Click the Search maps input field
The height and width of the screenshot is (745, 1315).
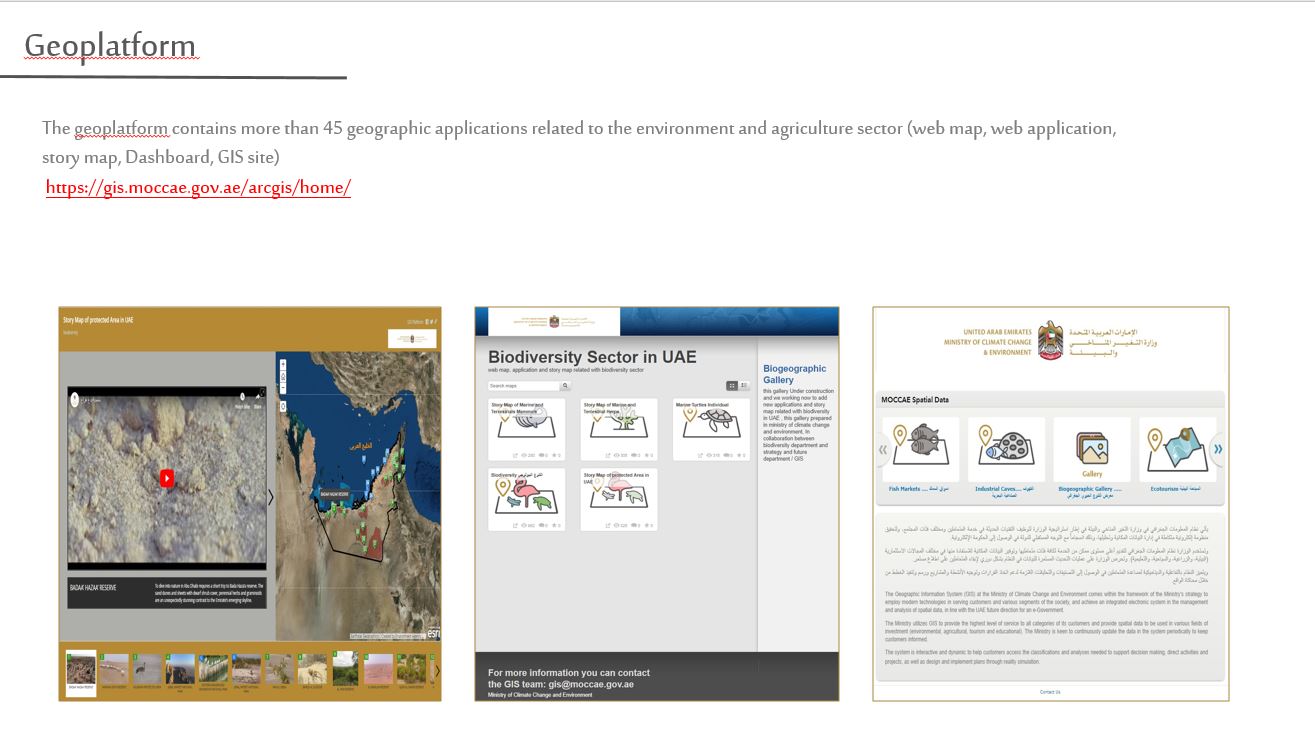(524, 386)
